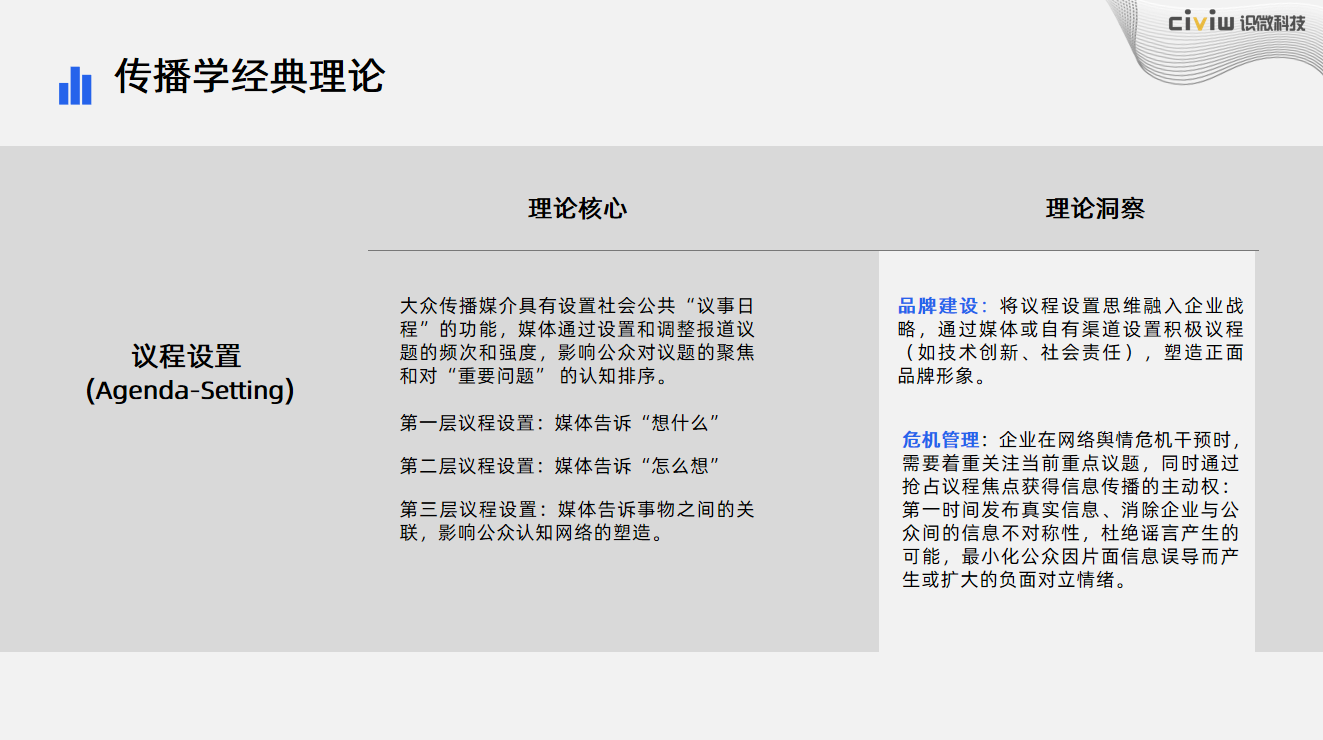Click the 第三层议程设置 paragraph
Viewport: 1323px width, 740px height.
[x=577, y=521]
